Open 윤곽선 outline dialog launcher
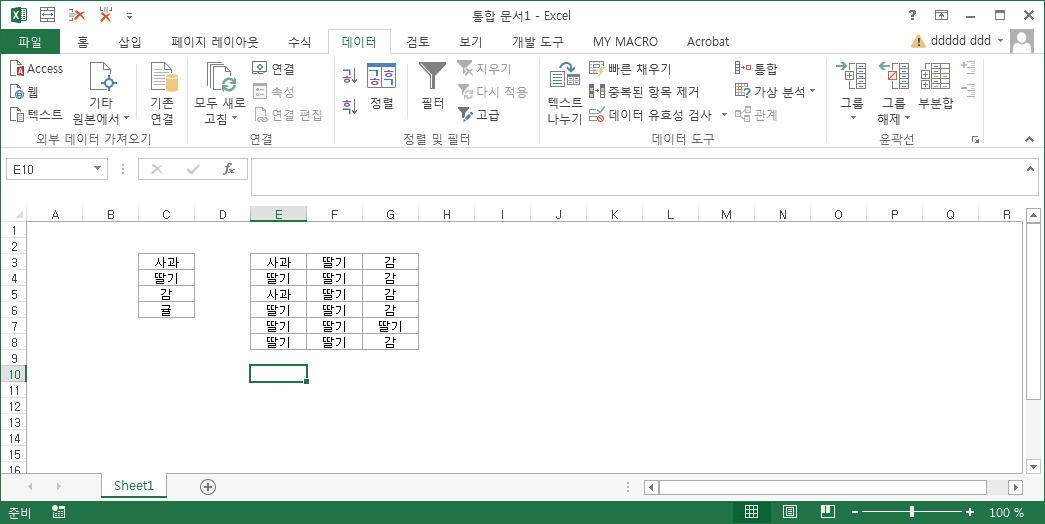Viewport: 1045px width, 524px height. (975, 139)
